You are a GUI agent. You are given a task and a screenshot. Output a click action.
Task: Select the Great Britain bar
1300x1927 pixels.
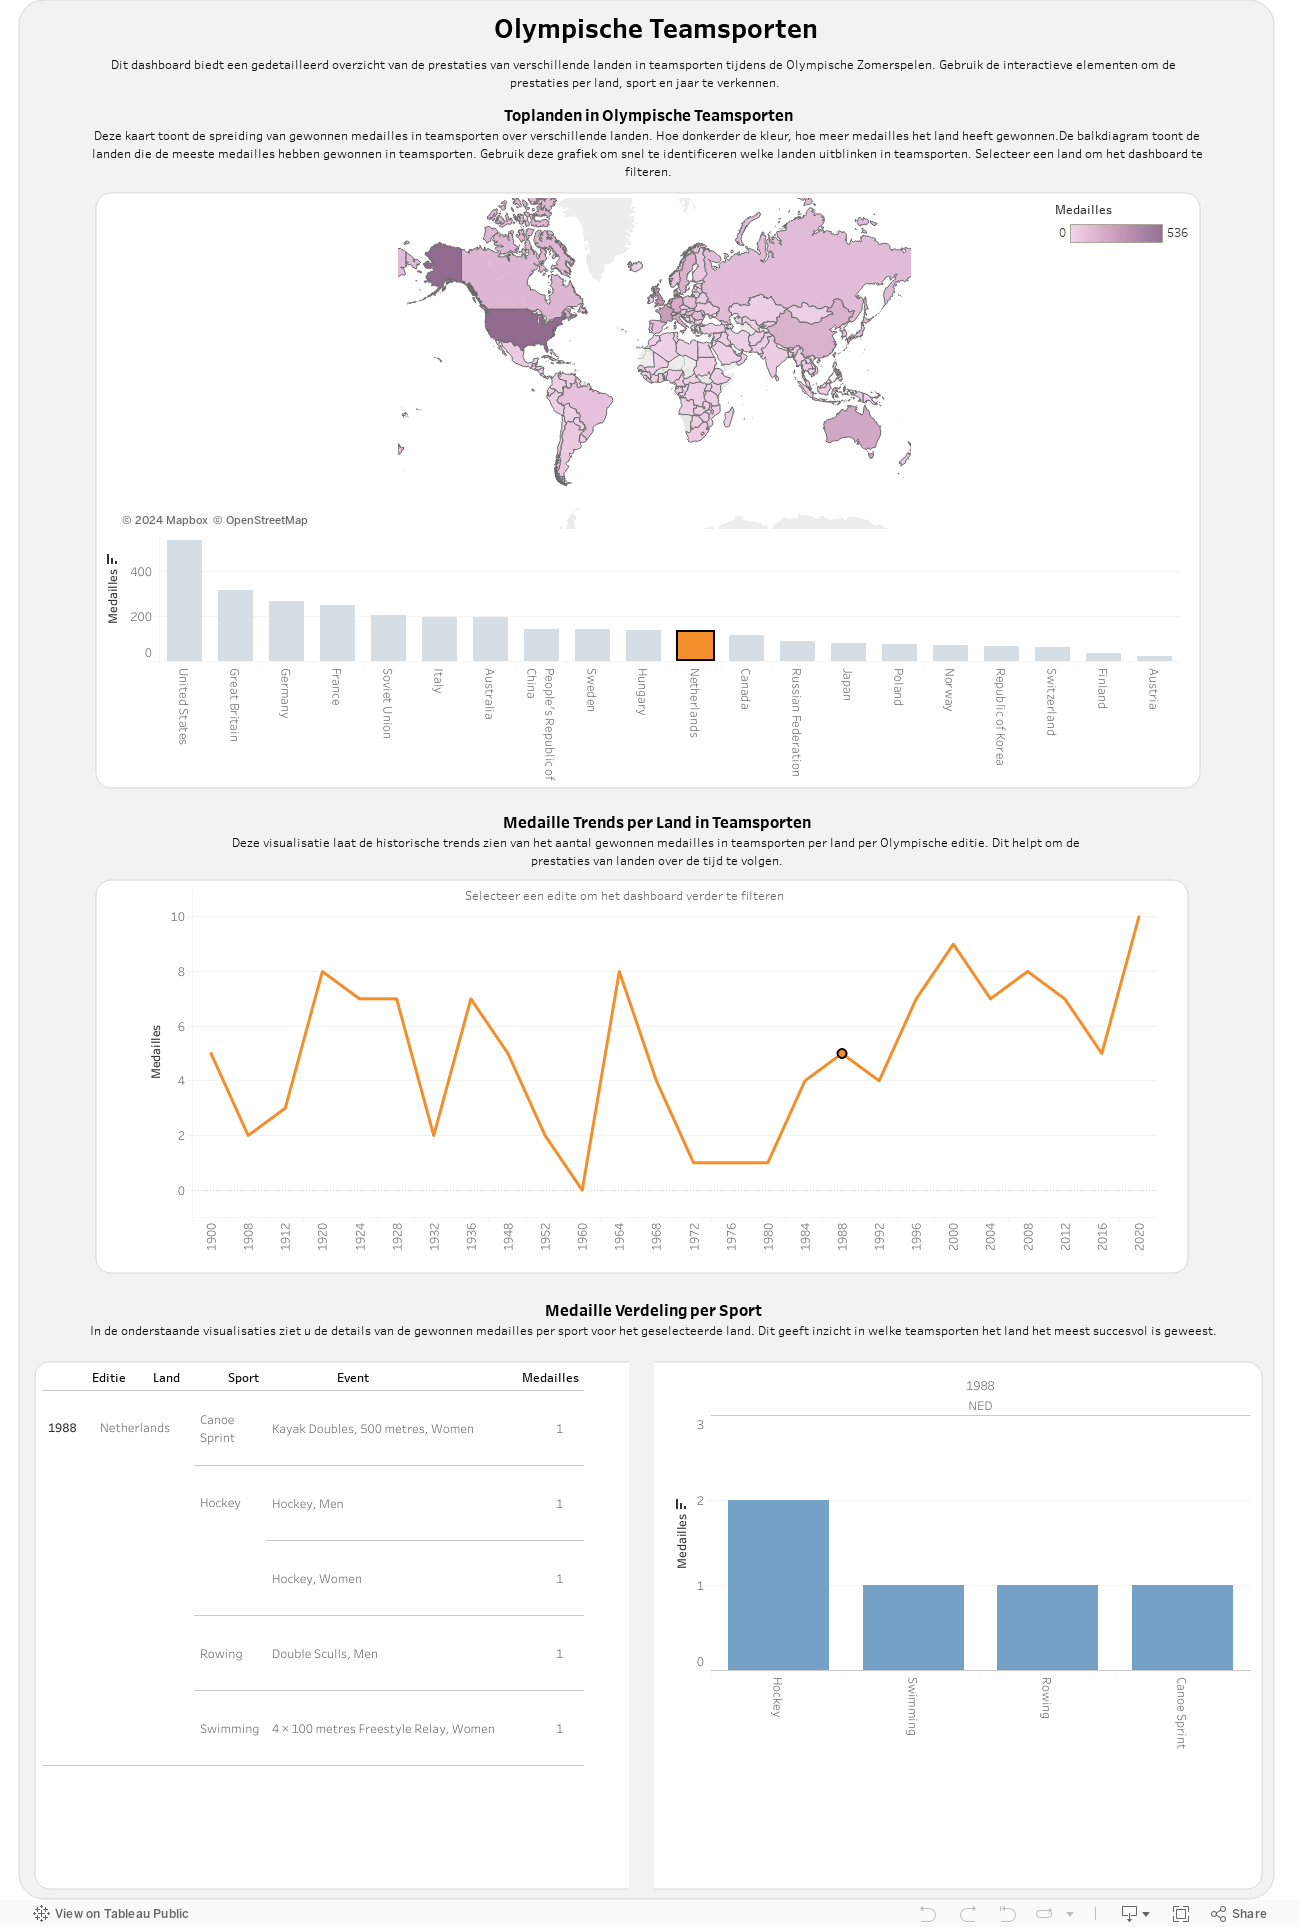pyautogui.click(x=235, y=626)
